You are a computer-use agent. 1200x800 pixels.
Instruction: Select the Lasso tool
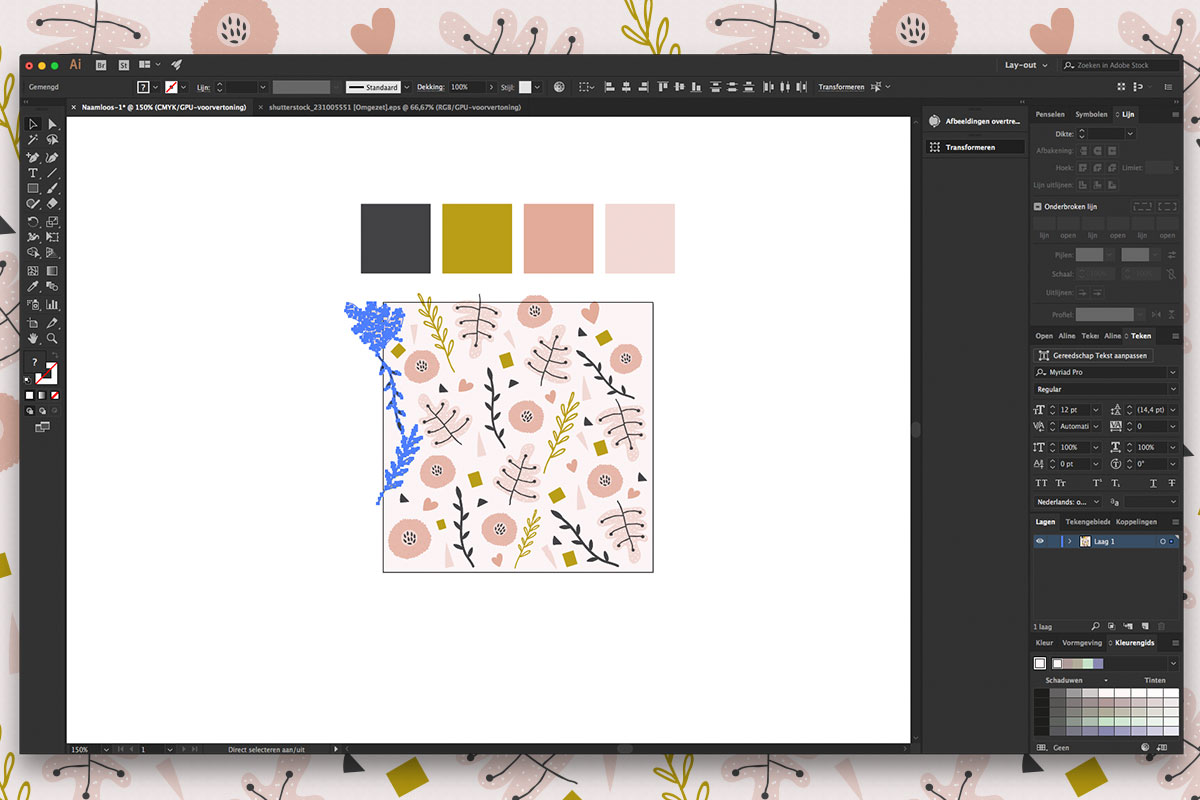pos(52,140)
